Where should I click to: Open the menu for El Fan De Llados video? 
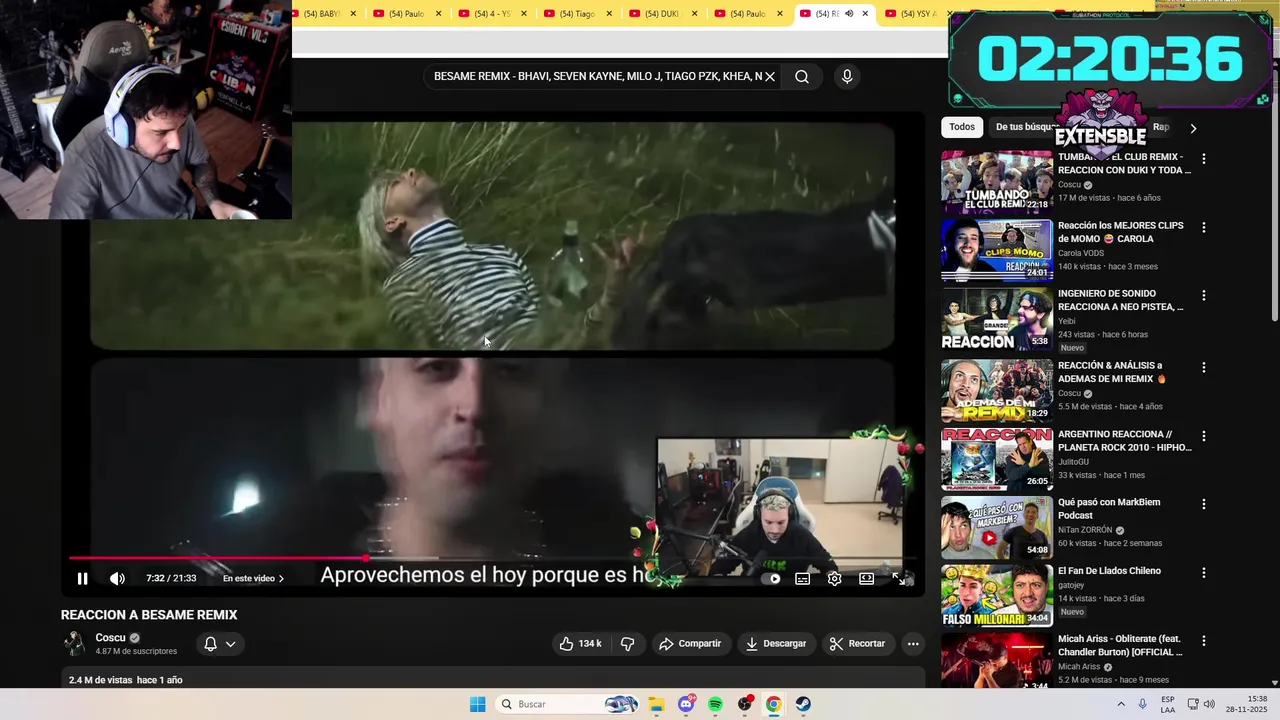point(1204,573)
